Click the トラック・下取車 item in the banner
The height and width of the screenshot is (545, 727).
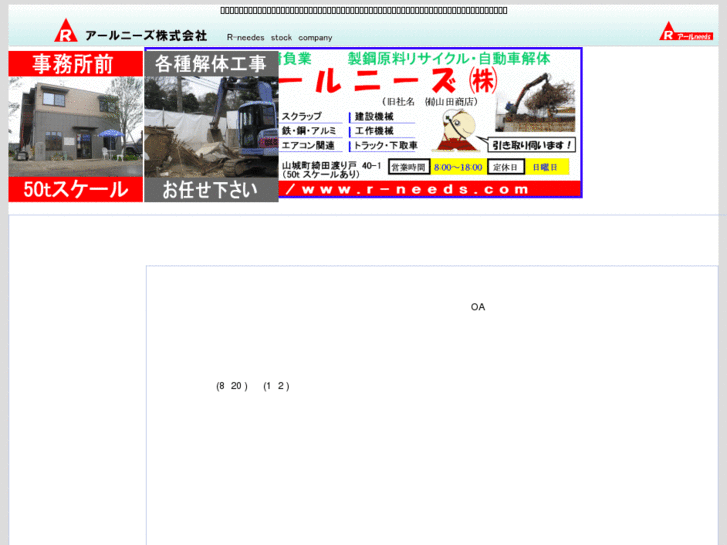[386, 145]
